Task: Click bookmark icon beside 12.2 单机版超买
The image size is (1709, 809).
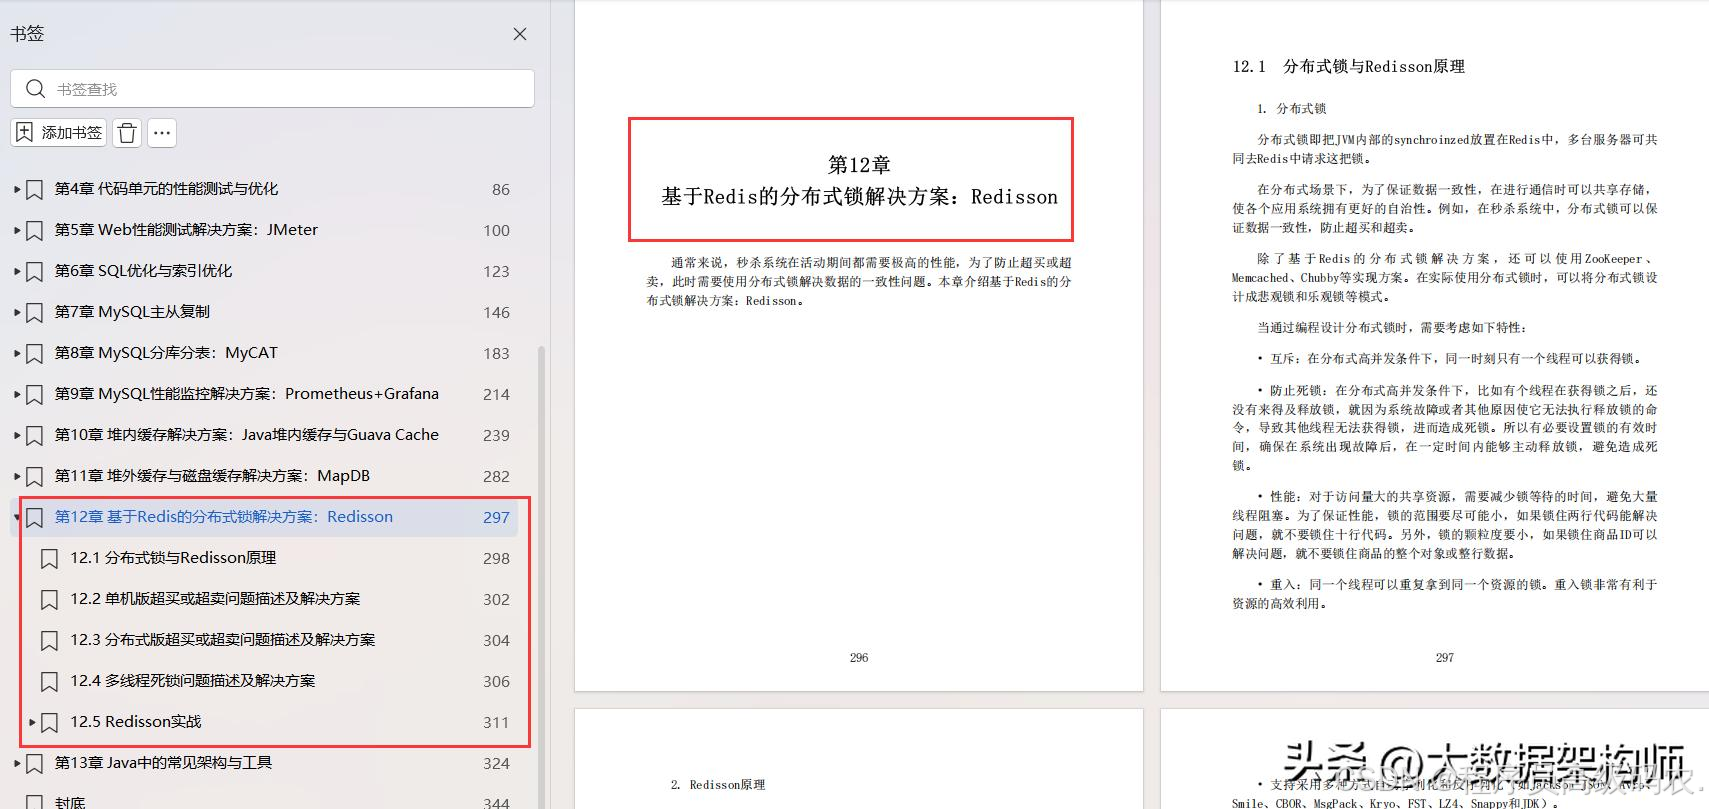Action: (49, 599)
